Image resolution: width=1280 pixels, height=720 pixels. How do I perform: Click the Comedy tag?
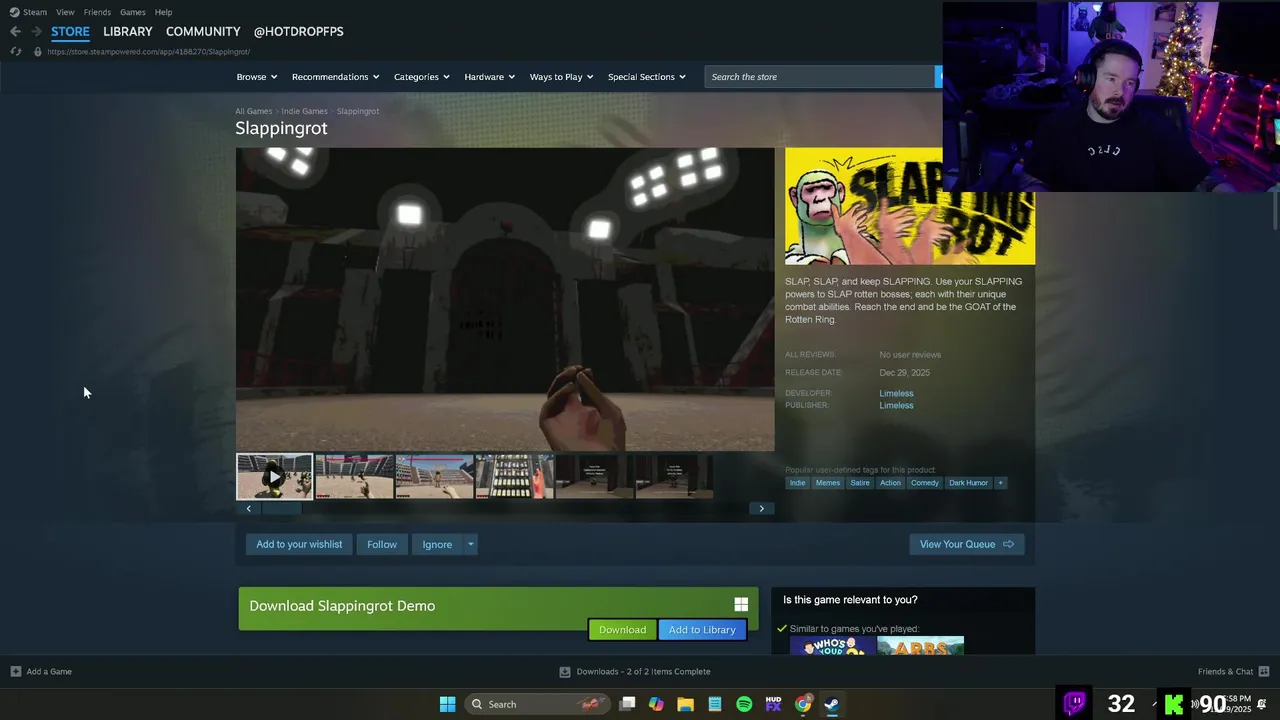[x=925, y=483]
